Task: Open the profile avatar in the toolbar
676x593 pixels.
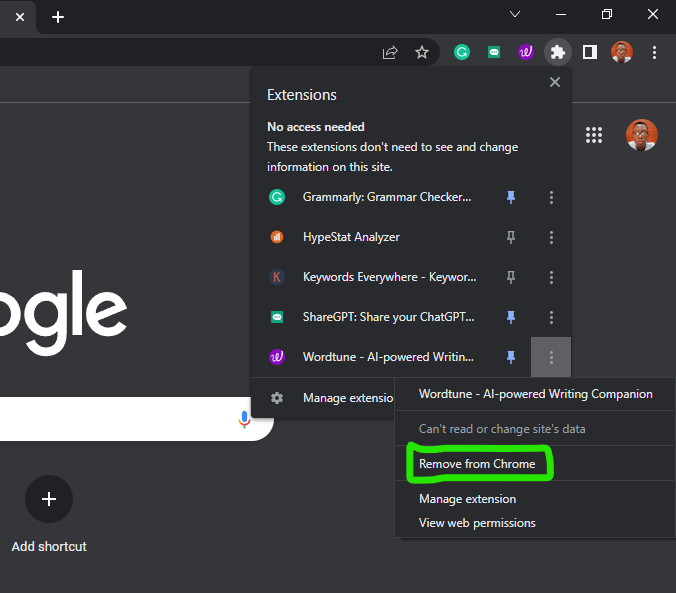Action: (x=622, y=52)
